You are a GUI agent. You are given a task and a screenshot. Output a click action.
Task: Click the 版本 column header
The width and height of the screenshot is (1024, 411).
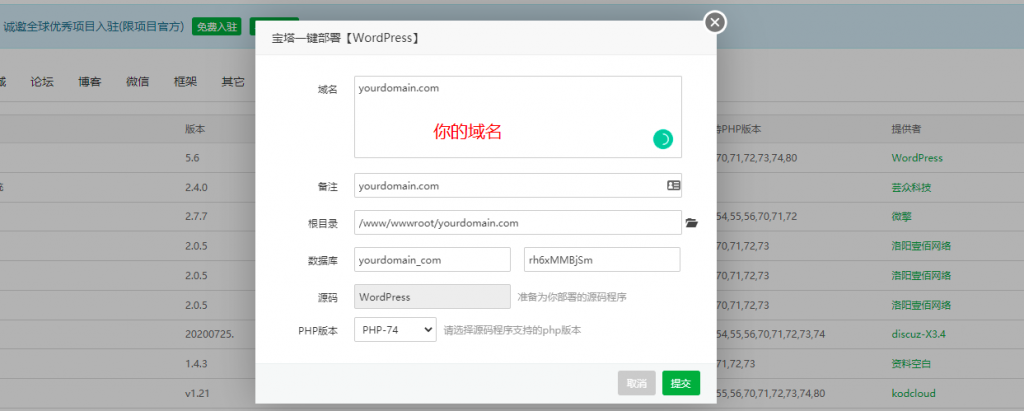coord(195,129)
